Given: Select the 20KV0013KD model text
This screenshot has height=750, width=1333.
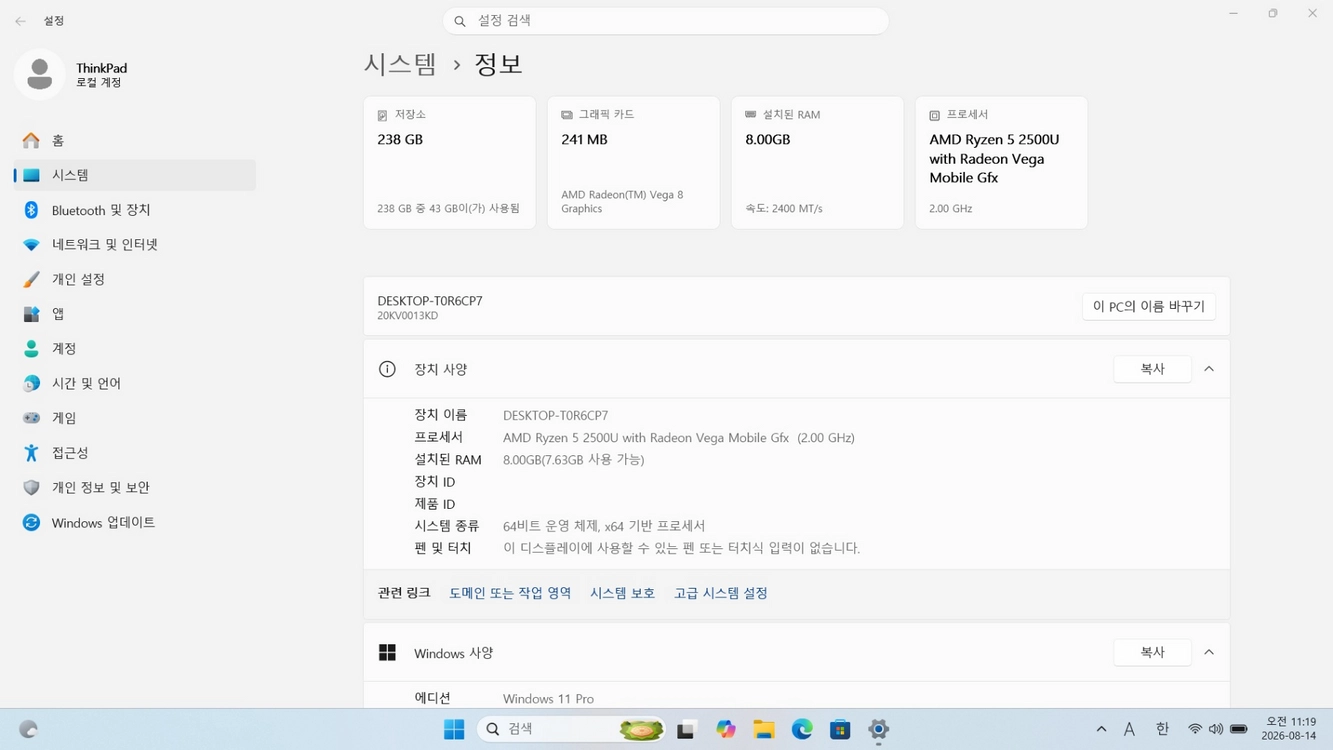Looking at the screenshot, I should click(408, 316).
